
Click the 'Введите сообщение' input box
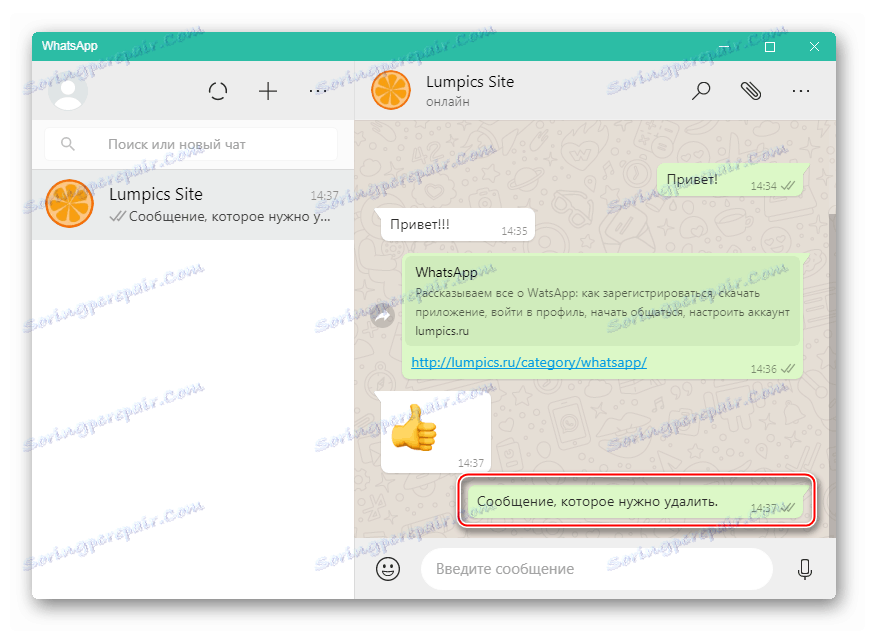[597, 569]
